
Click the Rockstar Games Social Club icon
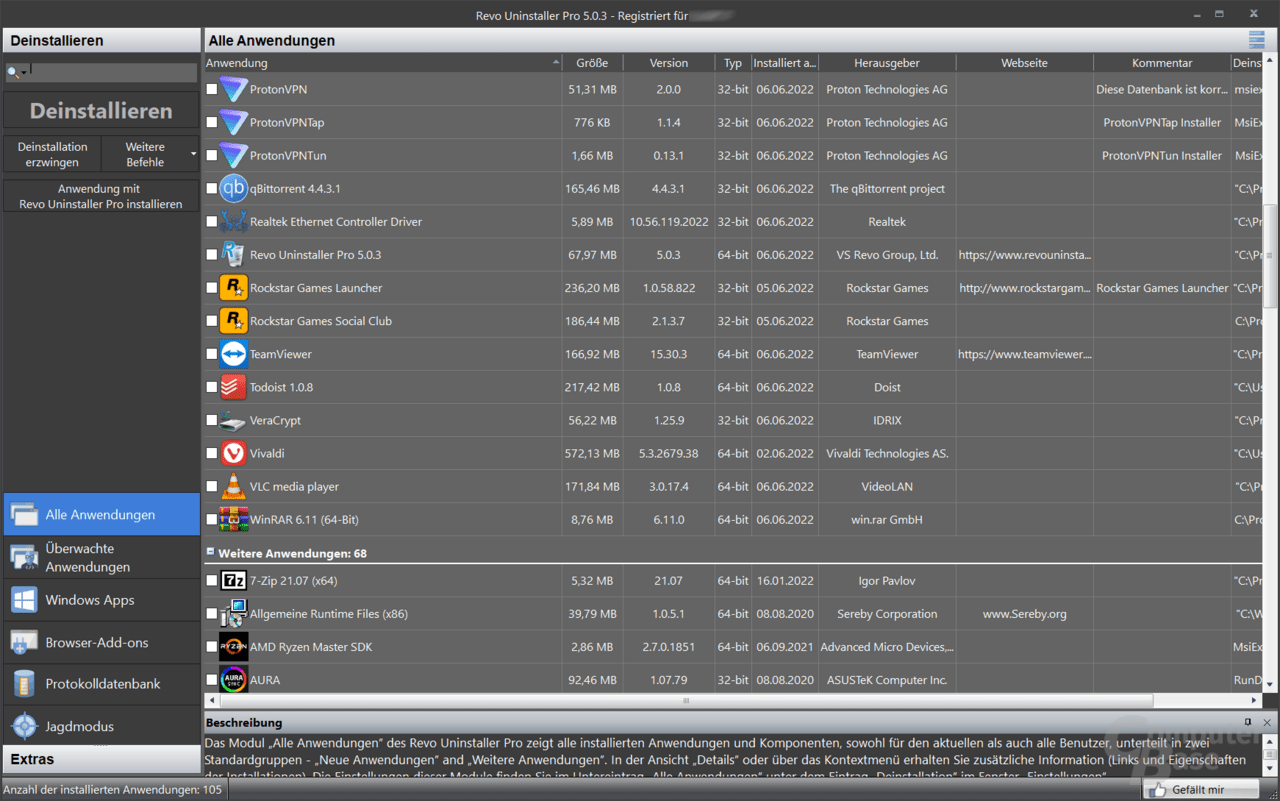point(233,320)
